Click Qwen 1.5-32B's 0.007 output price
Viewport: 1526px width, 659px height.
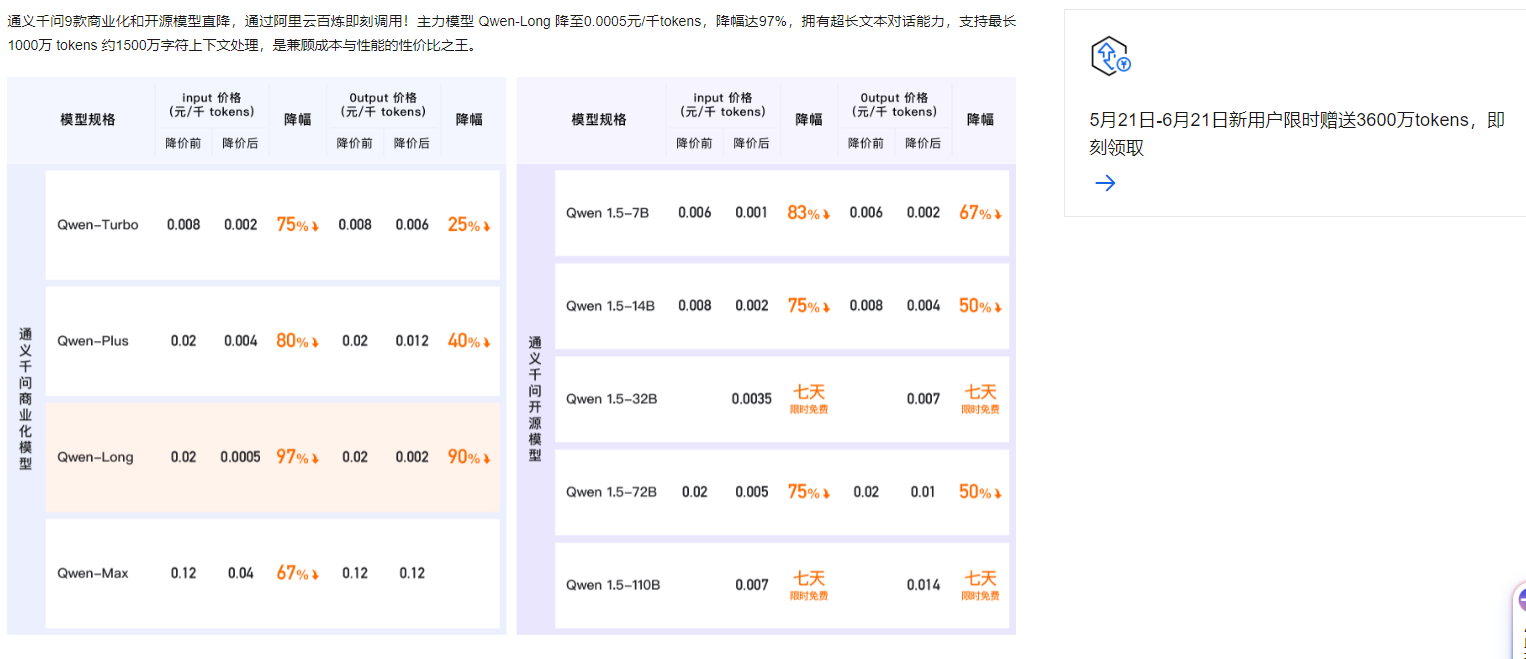pos(923,399)
